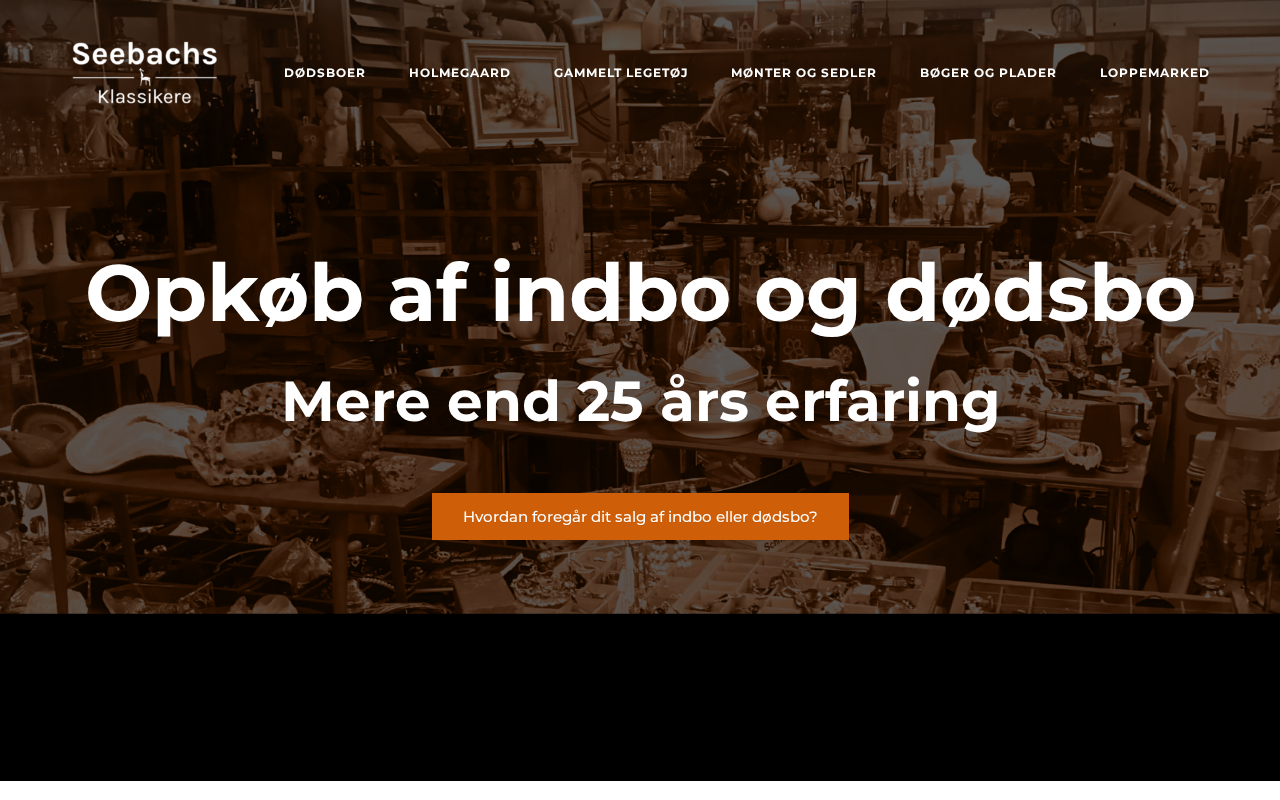Image resolution: width=1280 pixels, height=800 pixels.
Task: Click the Seebachs Klassikere logo
Action: (x=145, y=73)
